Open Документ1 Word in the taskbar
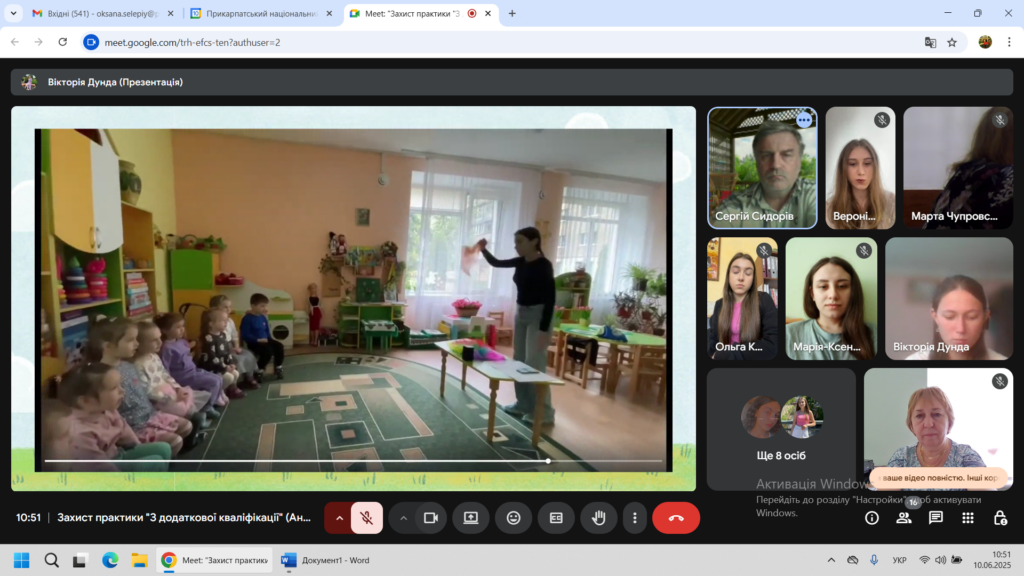The width and height of the screenshot is (1024, 576). pos(326,560)
